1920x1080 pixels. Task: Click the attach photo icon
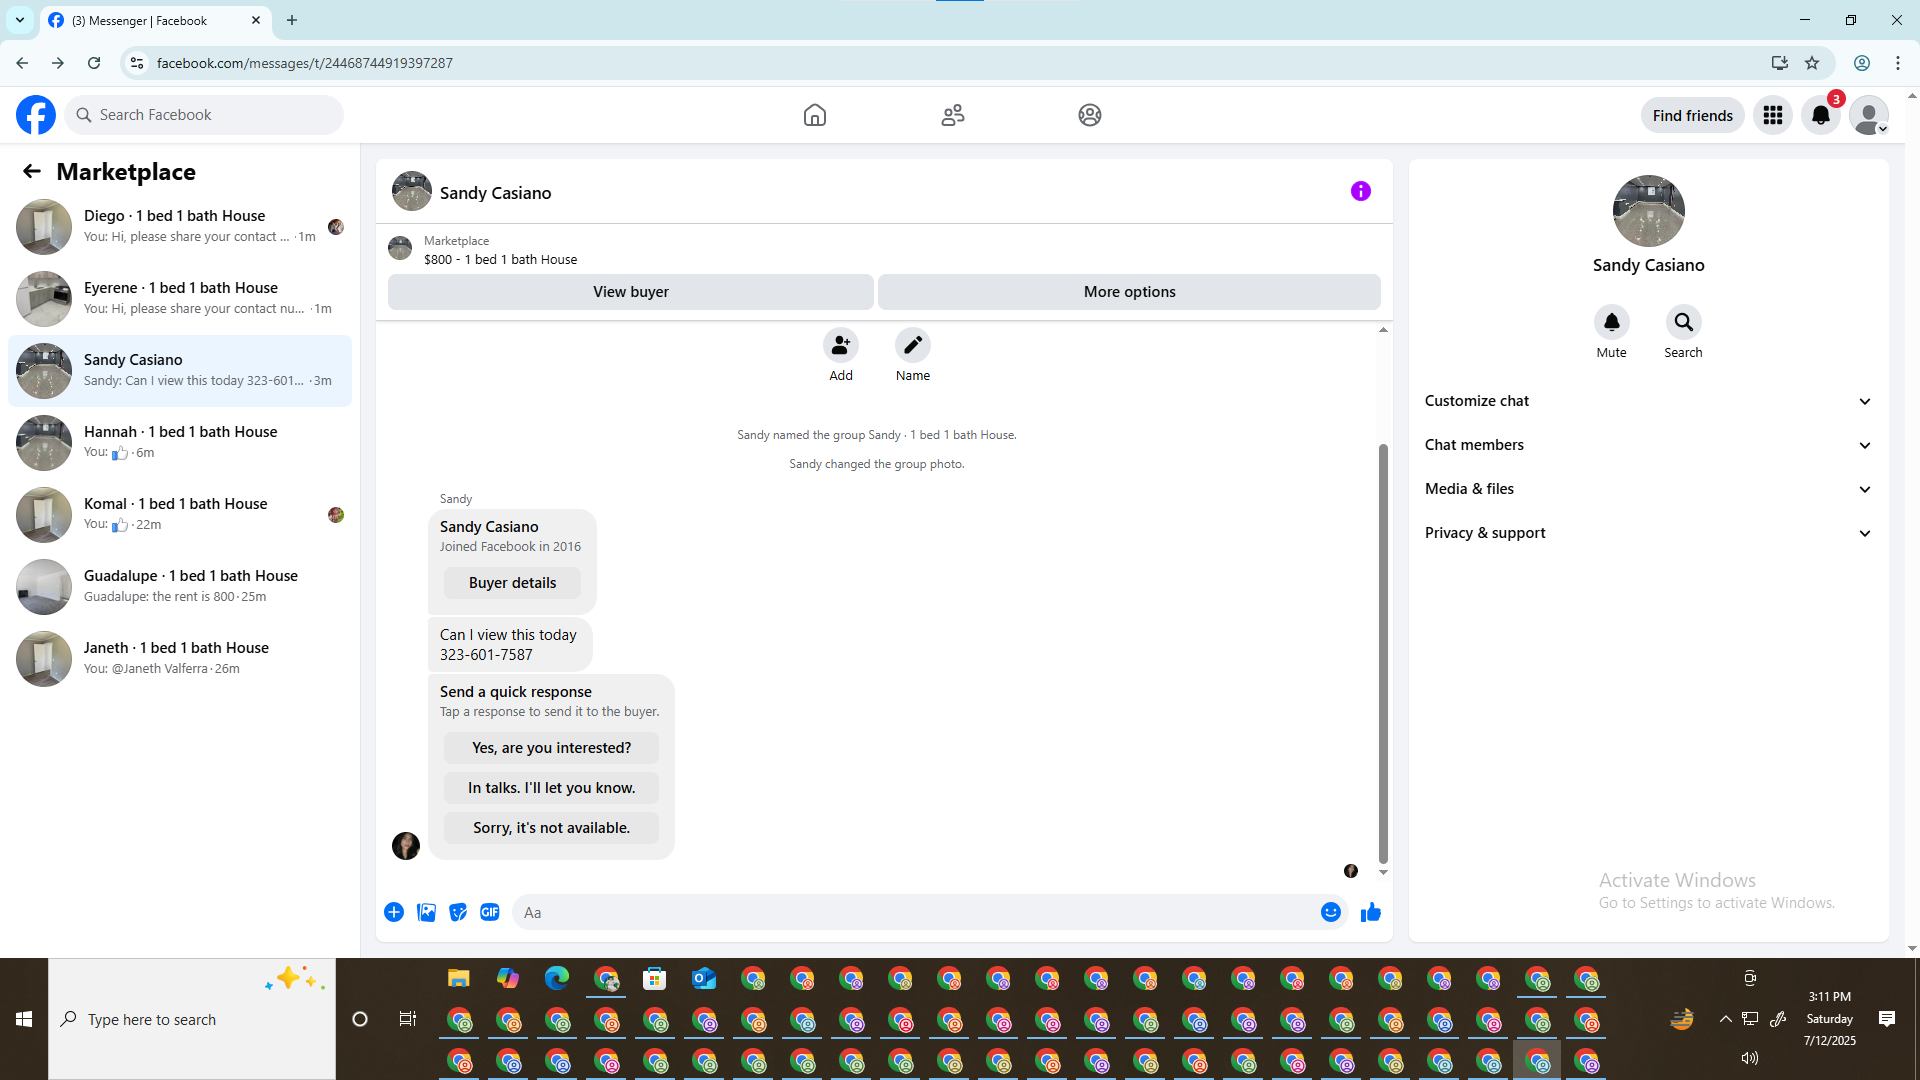426,912
